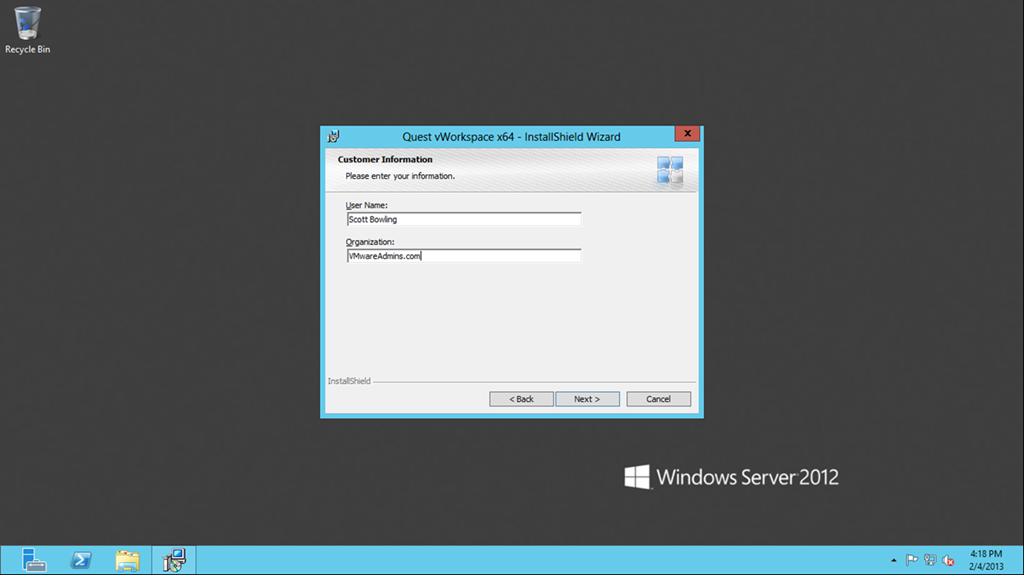Close the InstallShield Wizard window

click(x=687, y=133)
